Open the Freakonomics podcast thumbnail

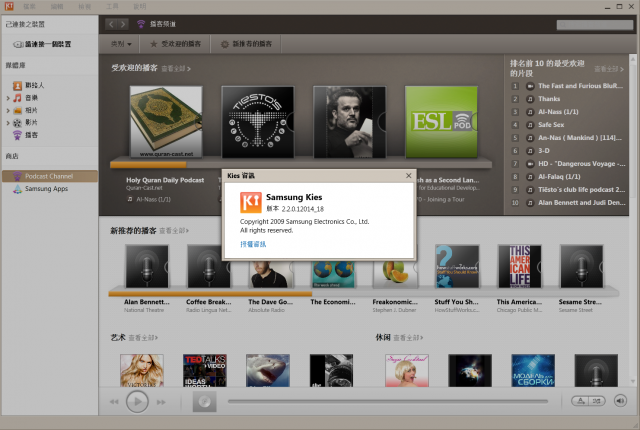(395, 273)
